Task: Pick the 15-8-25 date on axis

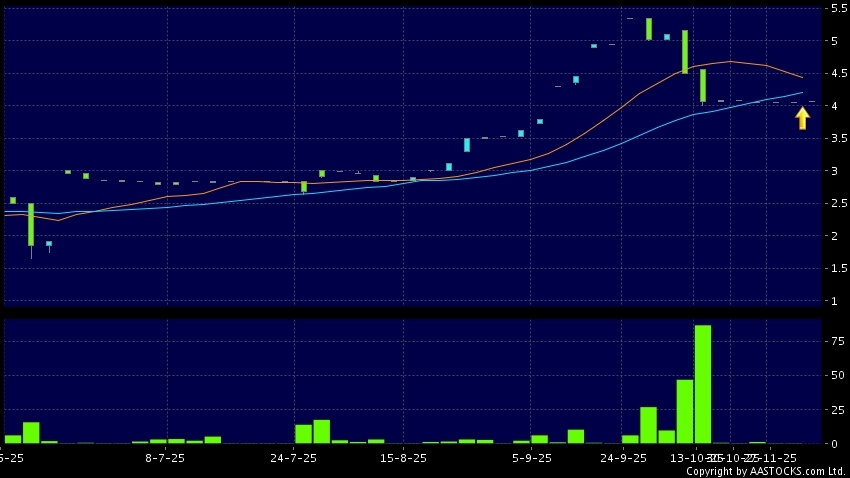Action: point(405,458)
